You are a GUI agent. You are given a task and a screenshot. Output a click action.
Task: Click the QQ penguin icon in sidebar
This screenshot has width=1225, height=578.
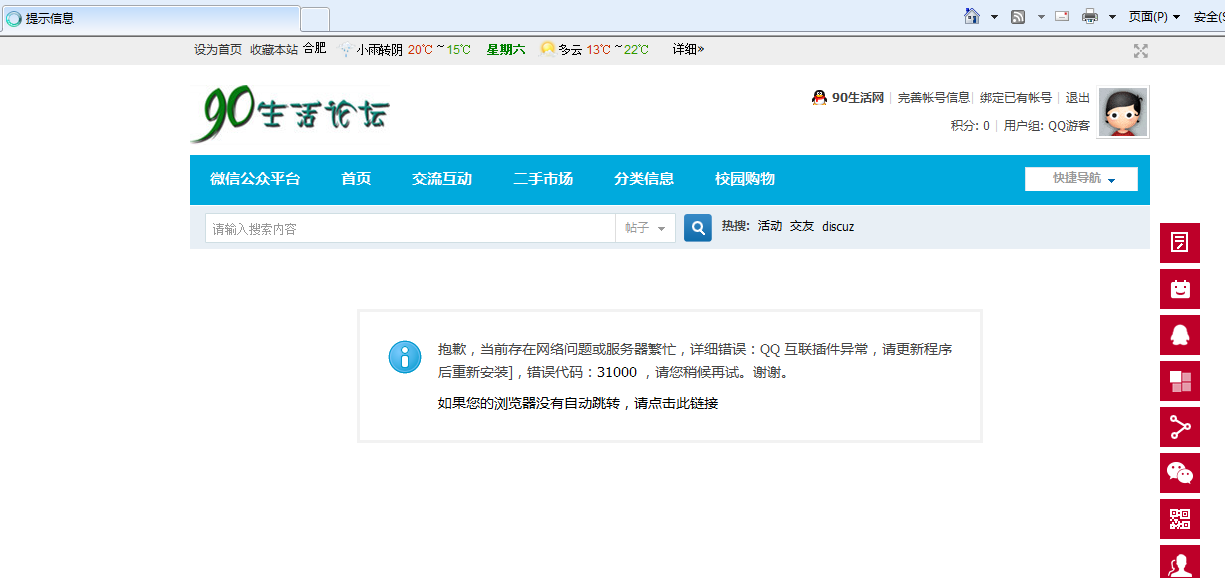pyautogui.click(x=1179, y=335)
